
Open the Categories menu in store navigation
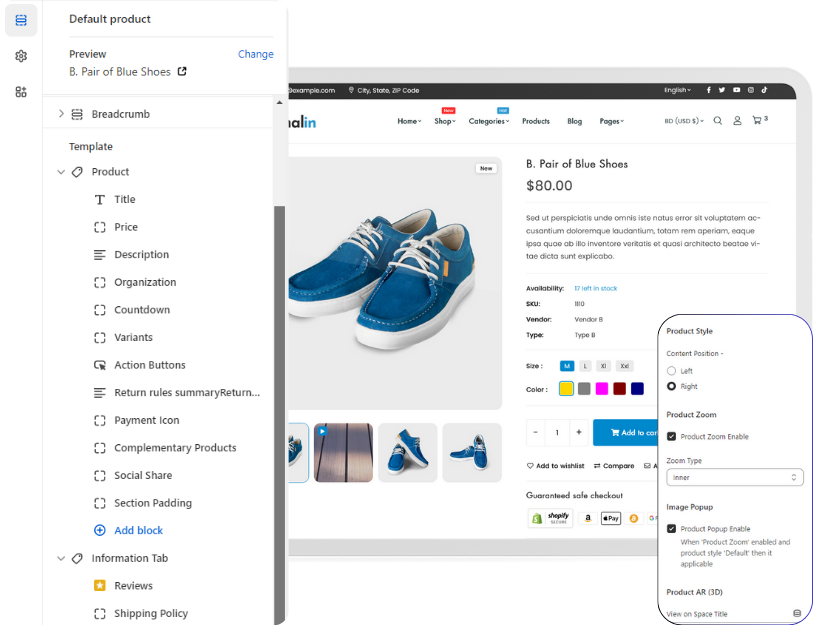[489, 121]
